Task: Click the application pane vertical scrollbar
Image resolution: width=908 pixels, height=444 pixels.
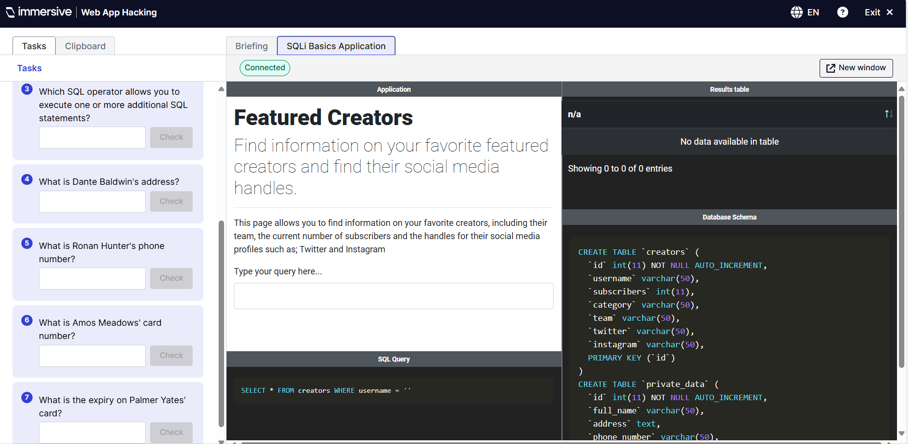Action: [902, 232]
